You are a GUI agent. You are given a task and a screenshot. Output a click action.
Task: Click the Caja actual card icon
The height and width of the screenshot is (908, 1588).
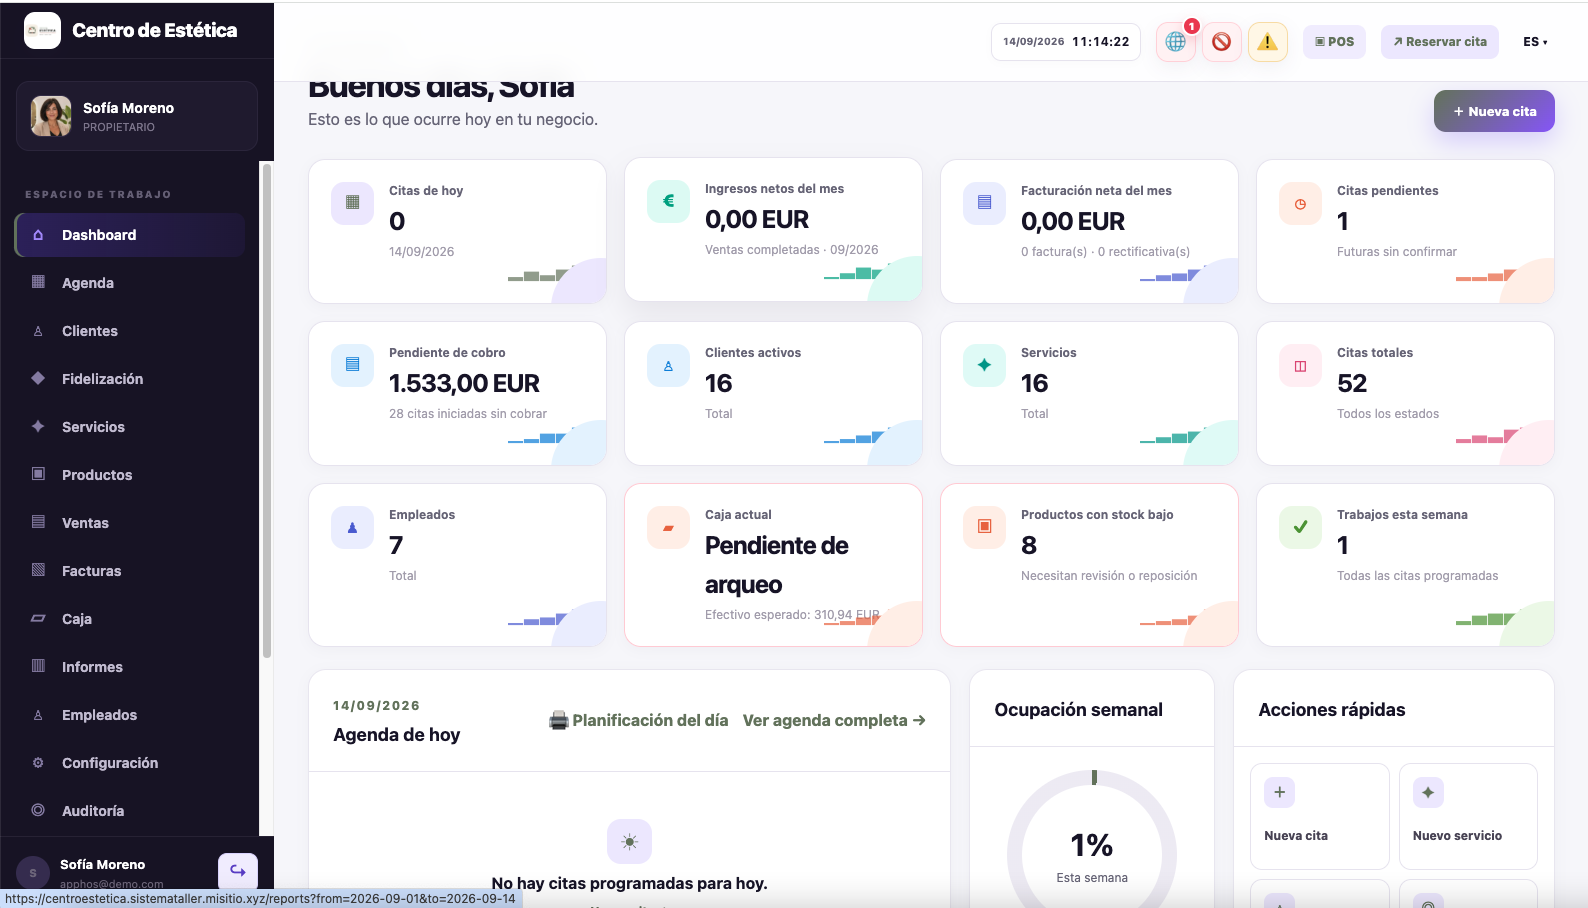point(668,527)
